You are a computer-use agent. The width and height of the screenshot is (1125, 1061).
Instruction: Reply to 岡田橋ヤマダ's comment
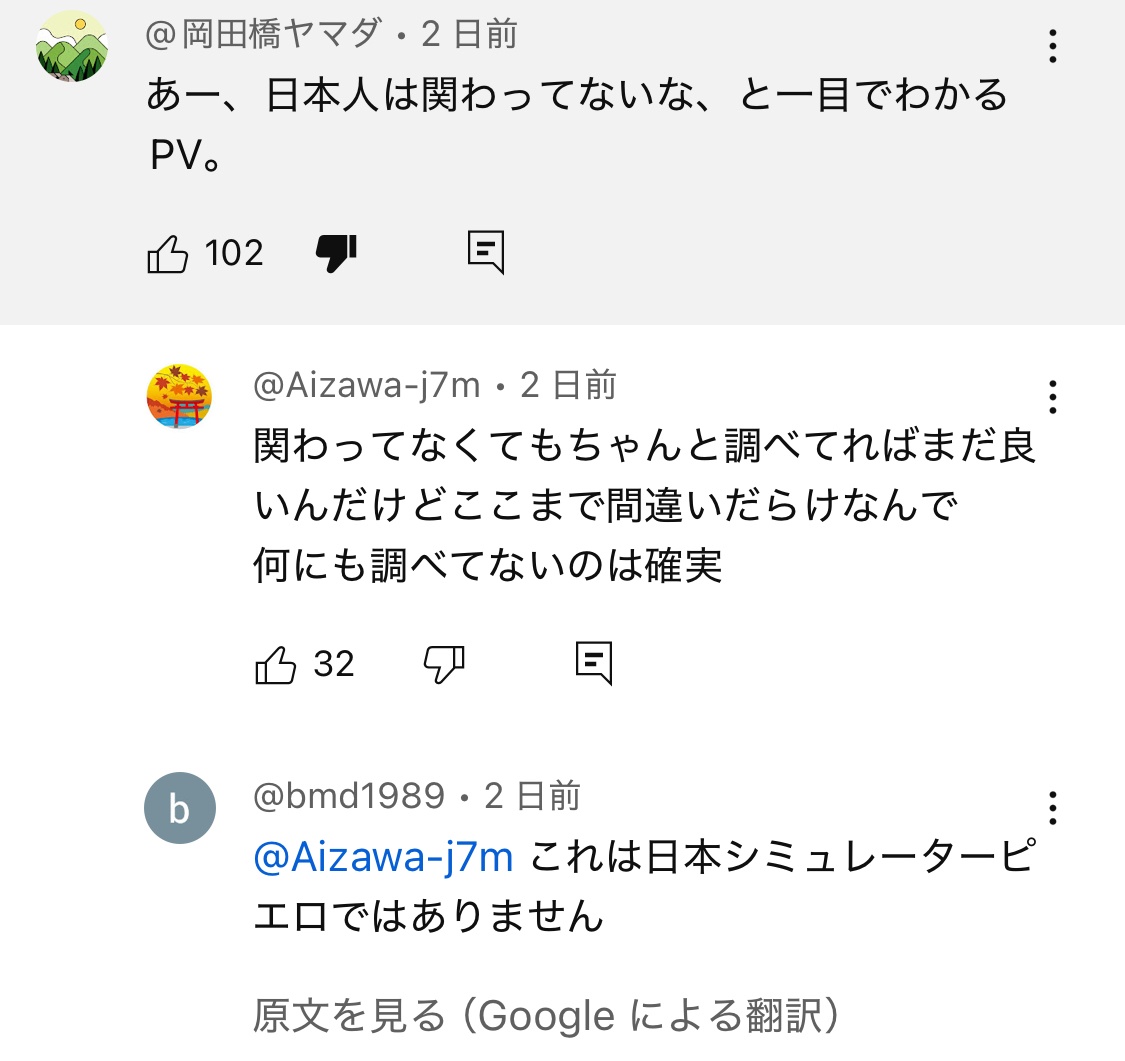(x=486, y=254)
